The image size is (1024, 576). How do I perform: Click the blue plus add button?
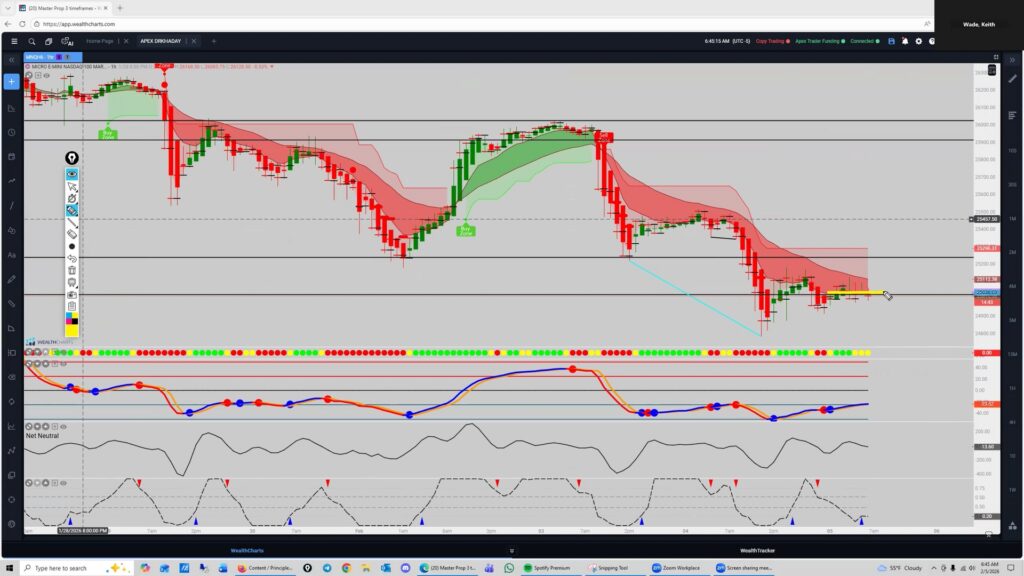tap(11, 82)
